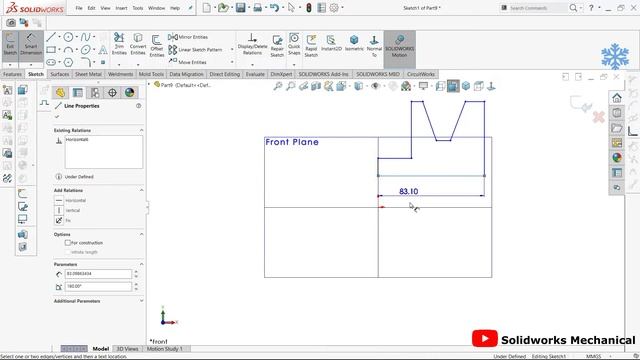Image resolution: width=640 pixels, height=360 pixels.
Task: Click the Zoom to Fit icon
Action: tap(278, 86)
